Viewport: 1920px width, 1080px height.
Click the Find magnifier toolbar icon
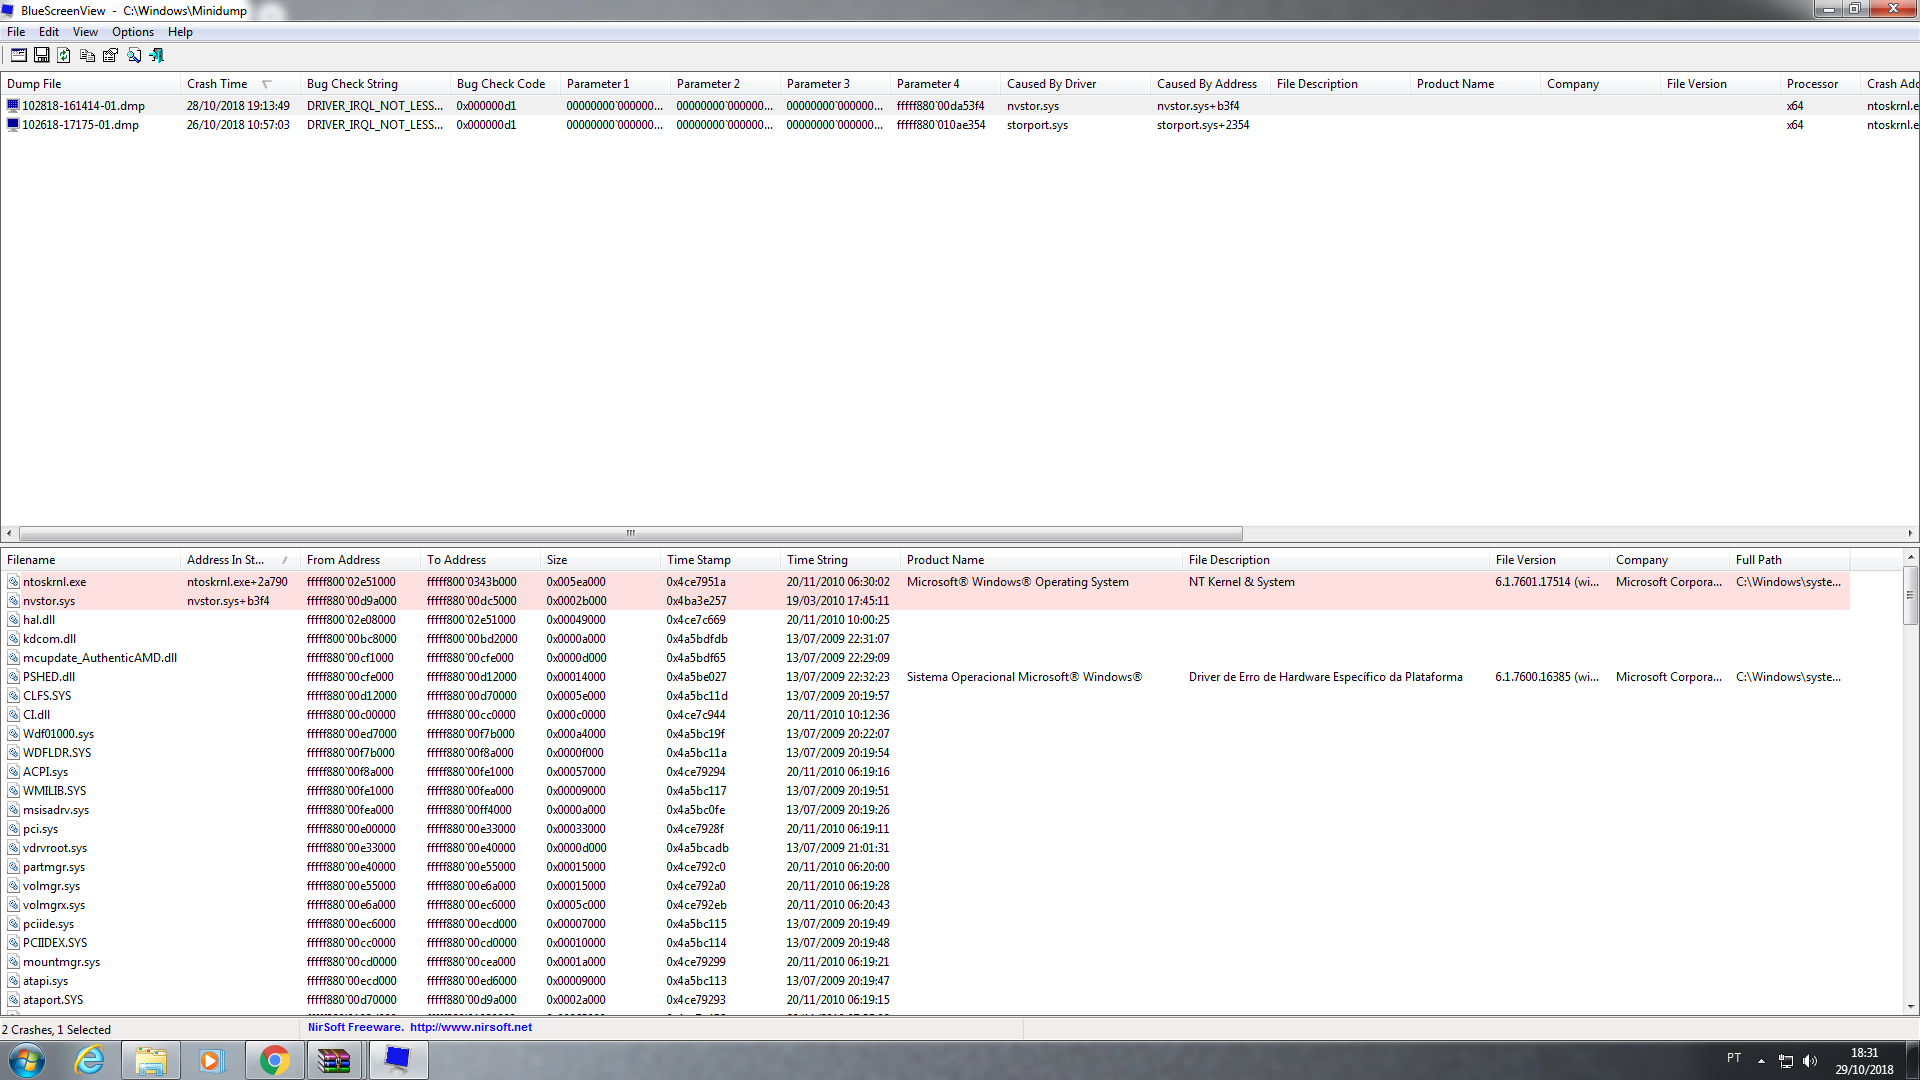click(134, 55)
